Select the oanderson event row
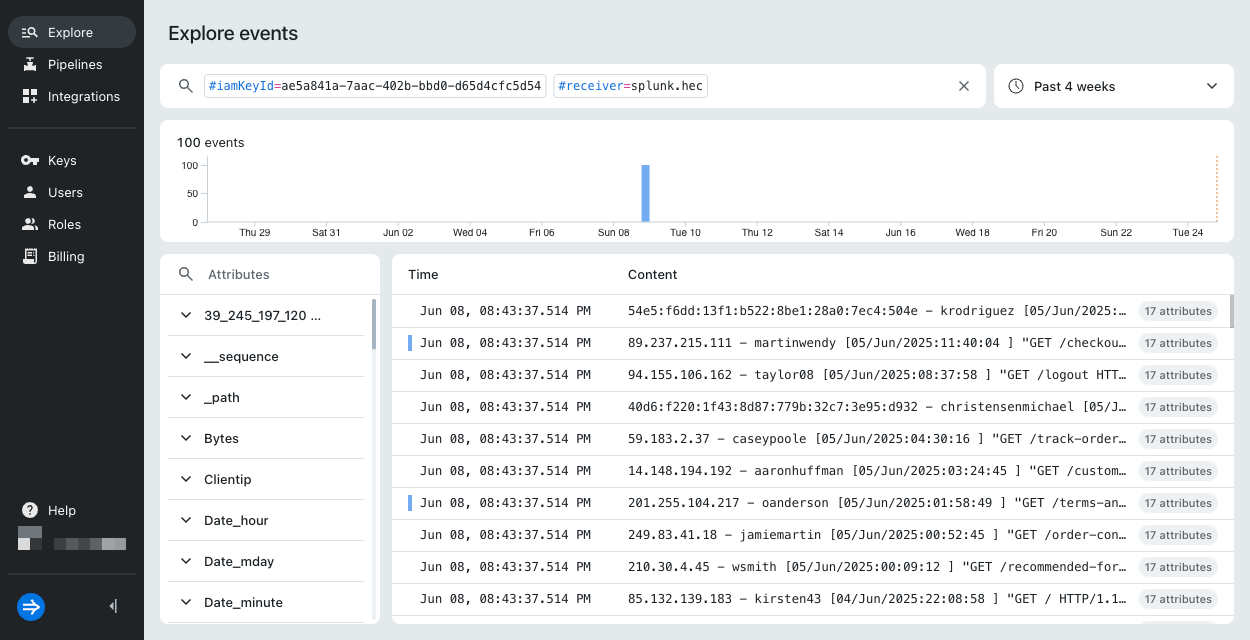This screenshot has height=640, width=1250. click(810, 503)
